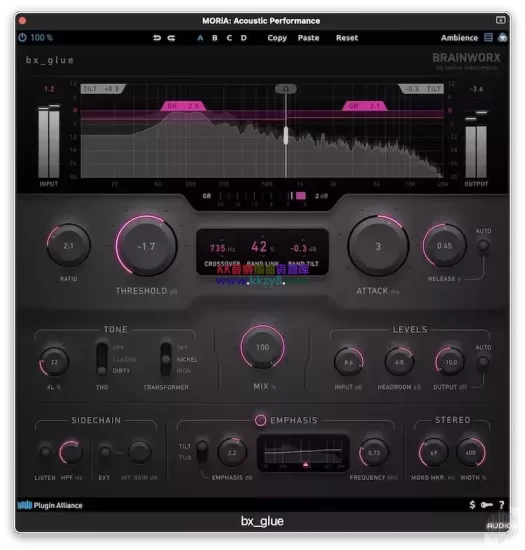Open the Ambience preset dropdown
This screenshot has width=525, height=550.
click(459, 38)
